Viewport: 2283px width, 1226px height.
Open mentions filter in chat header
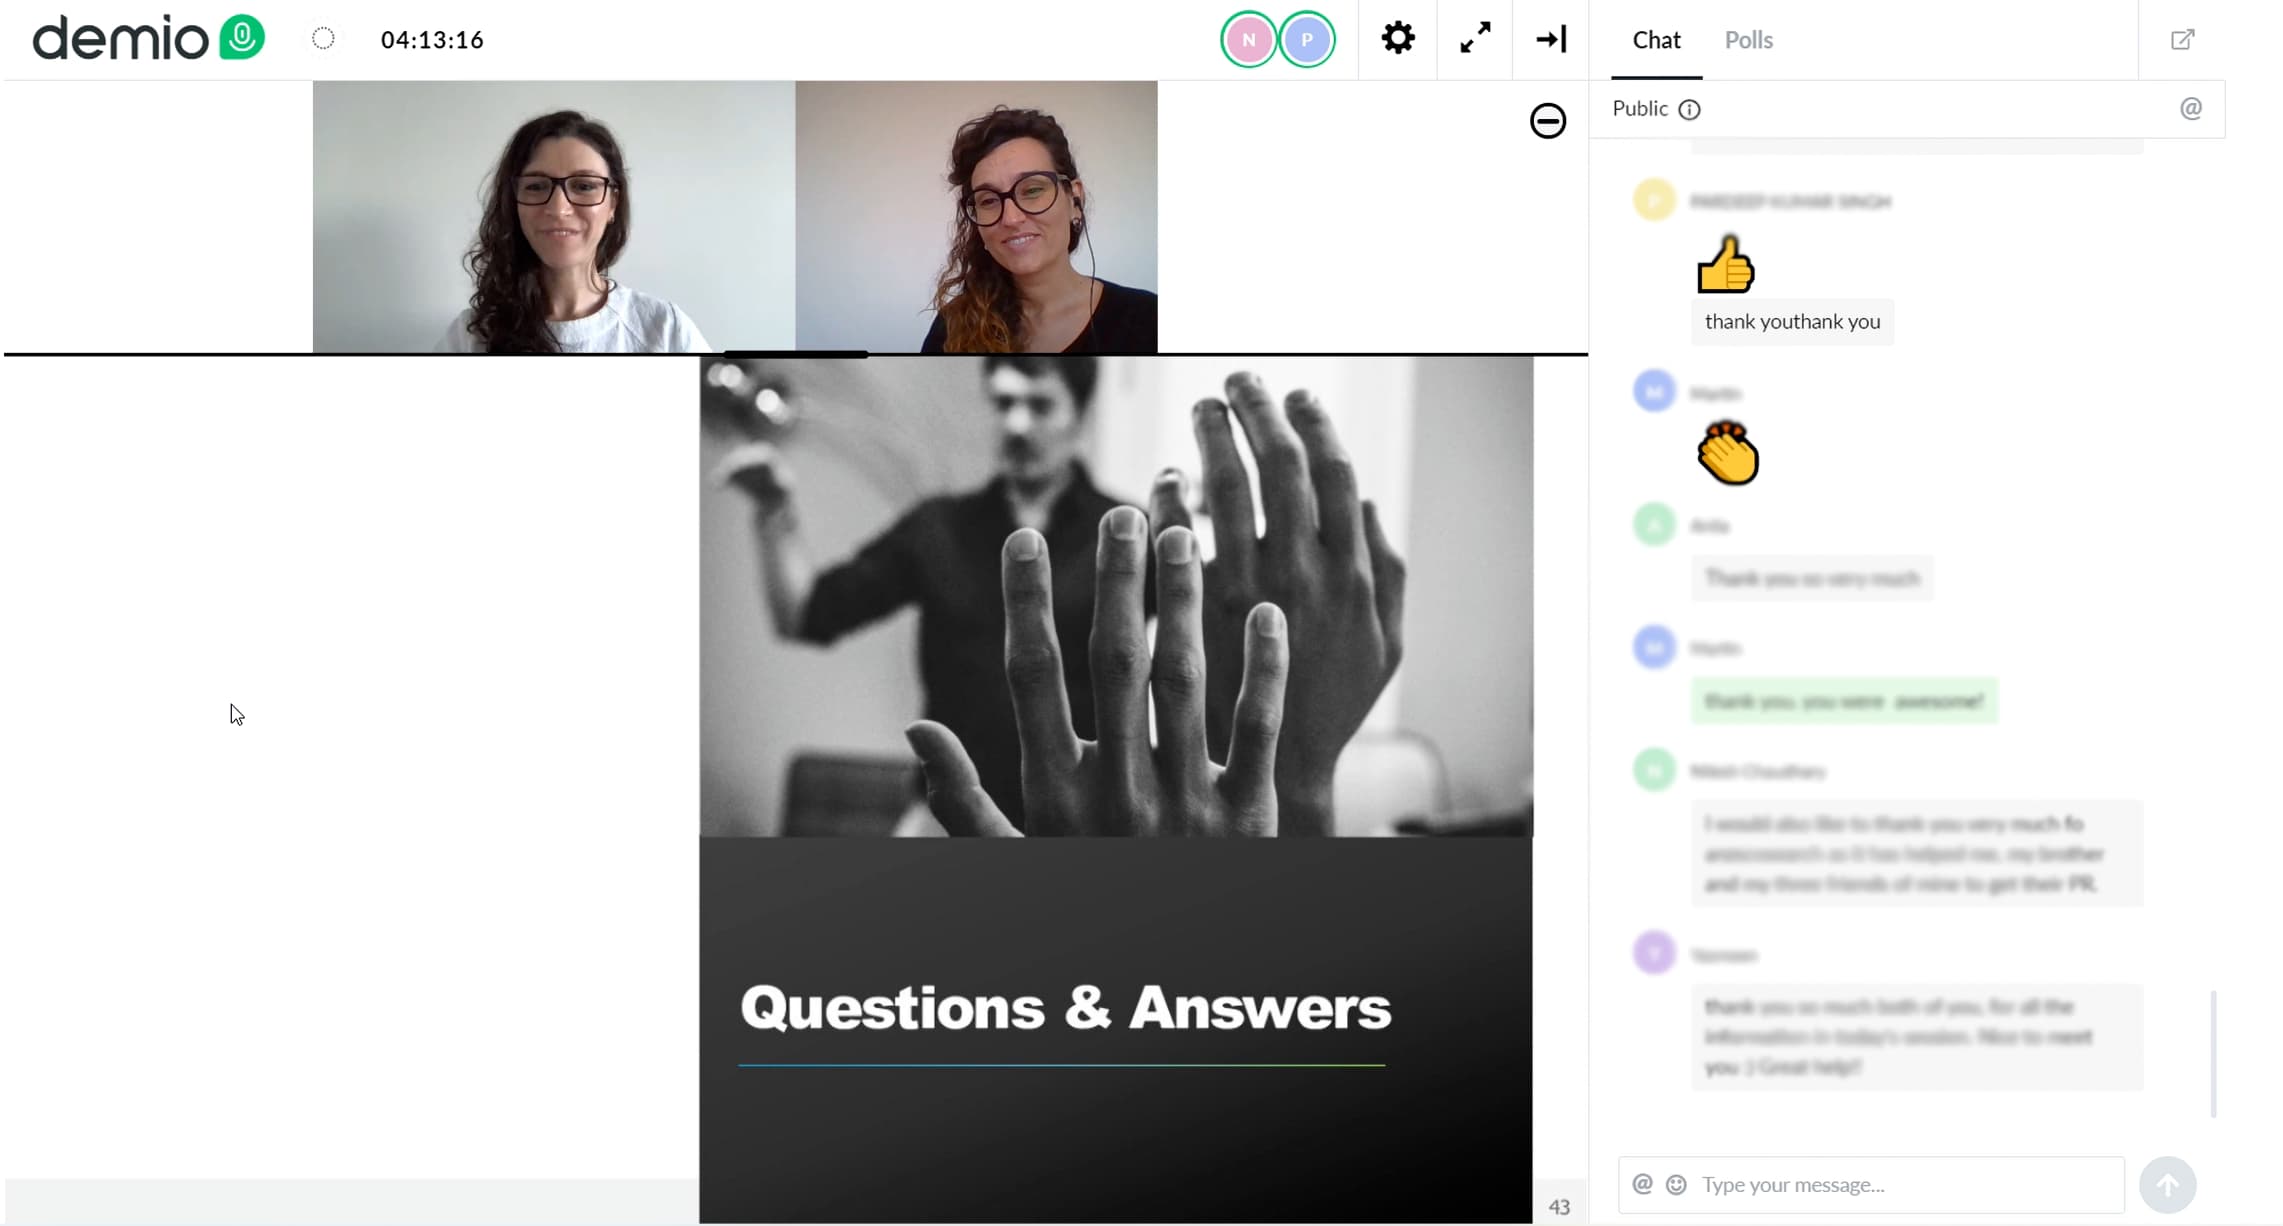tap(2190, 109)
